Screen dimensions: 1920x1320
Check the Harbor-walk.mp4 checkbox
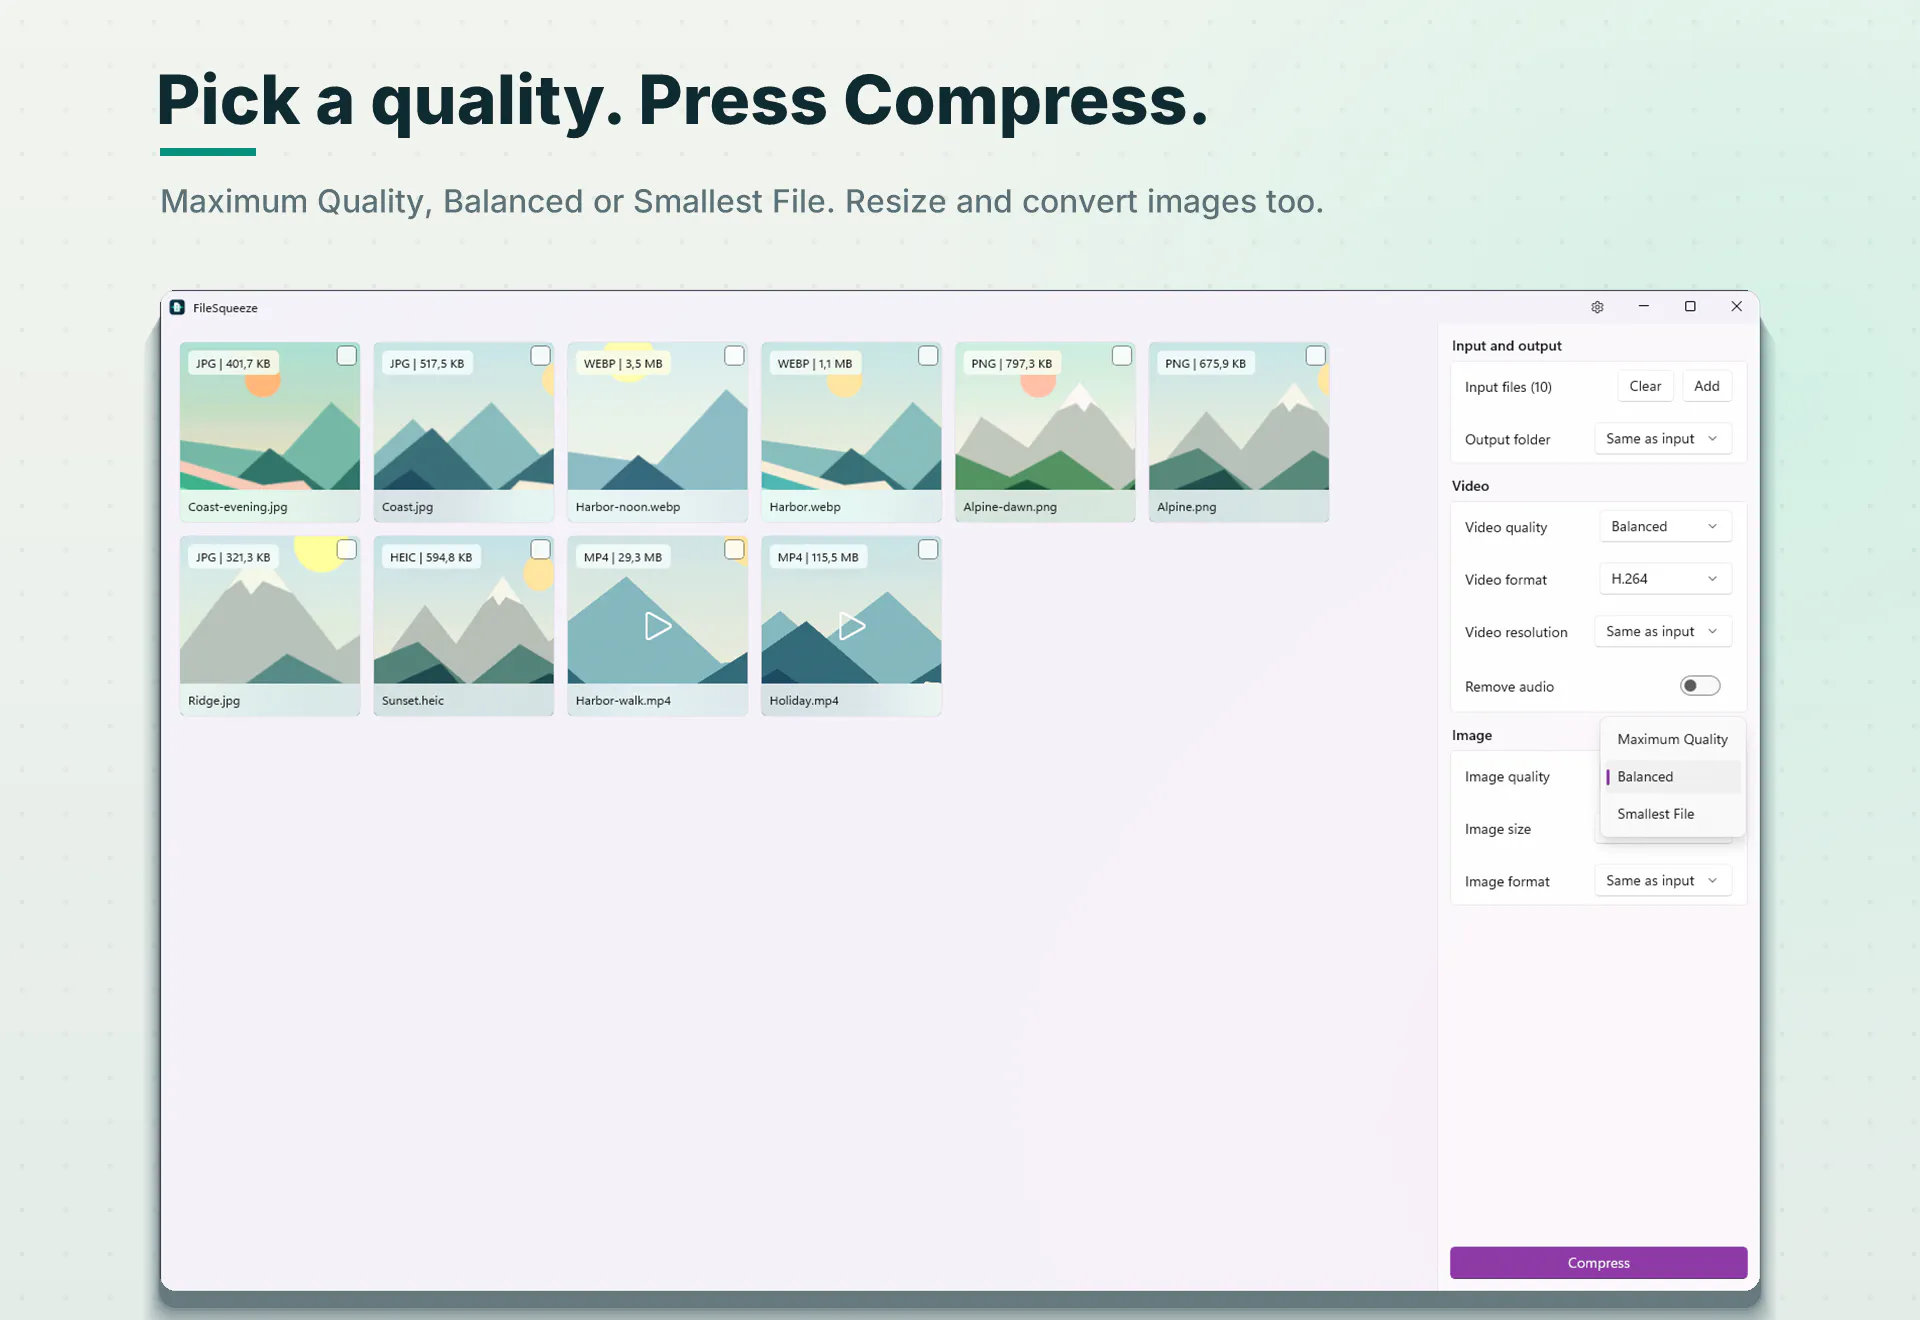pyautogui.click(x=734, y=549)
